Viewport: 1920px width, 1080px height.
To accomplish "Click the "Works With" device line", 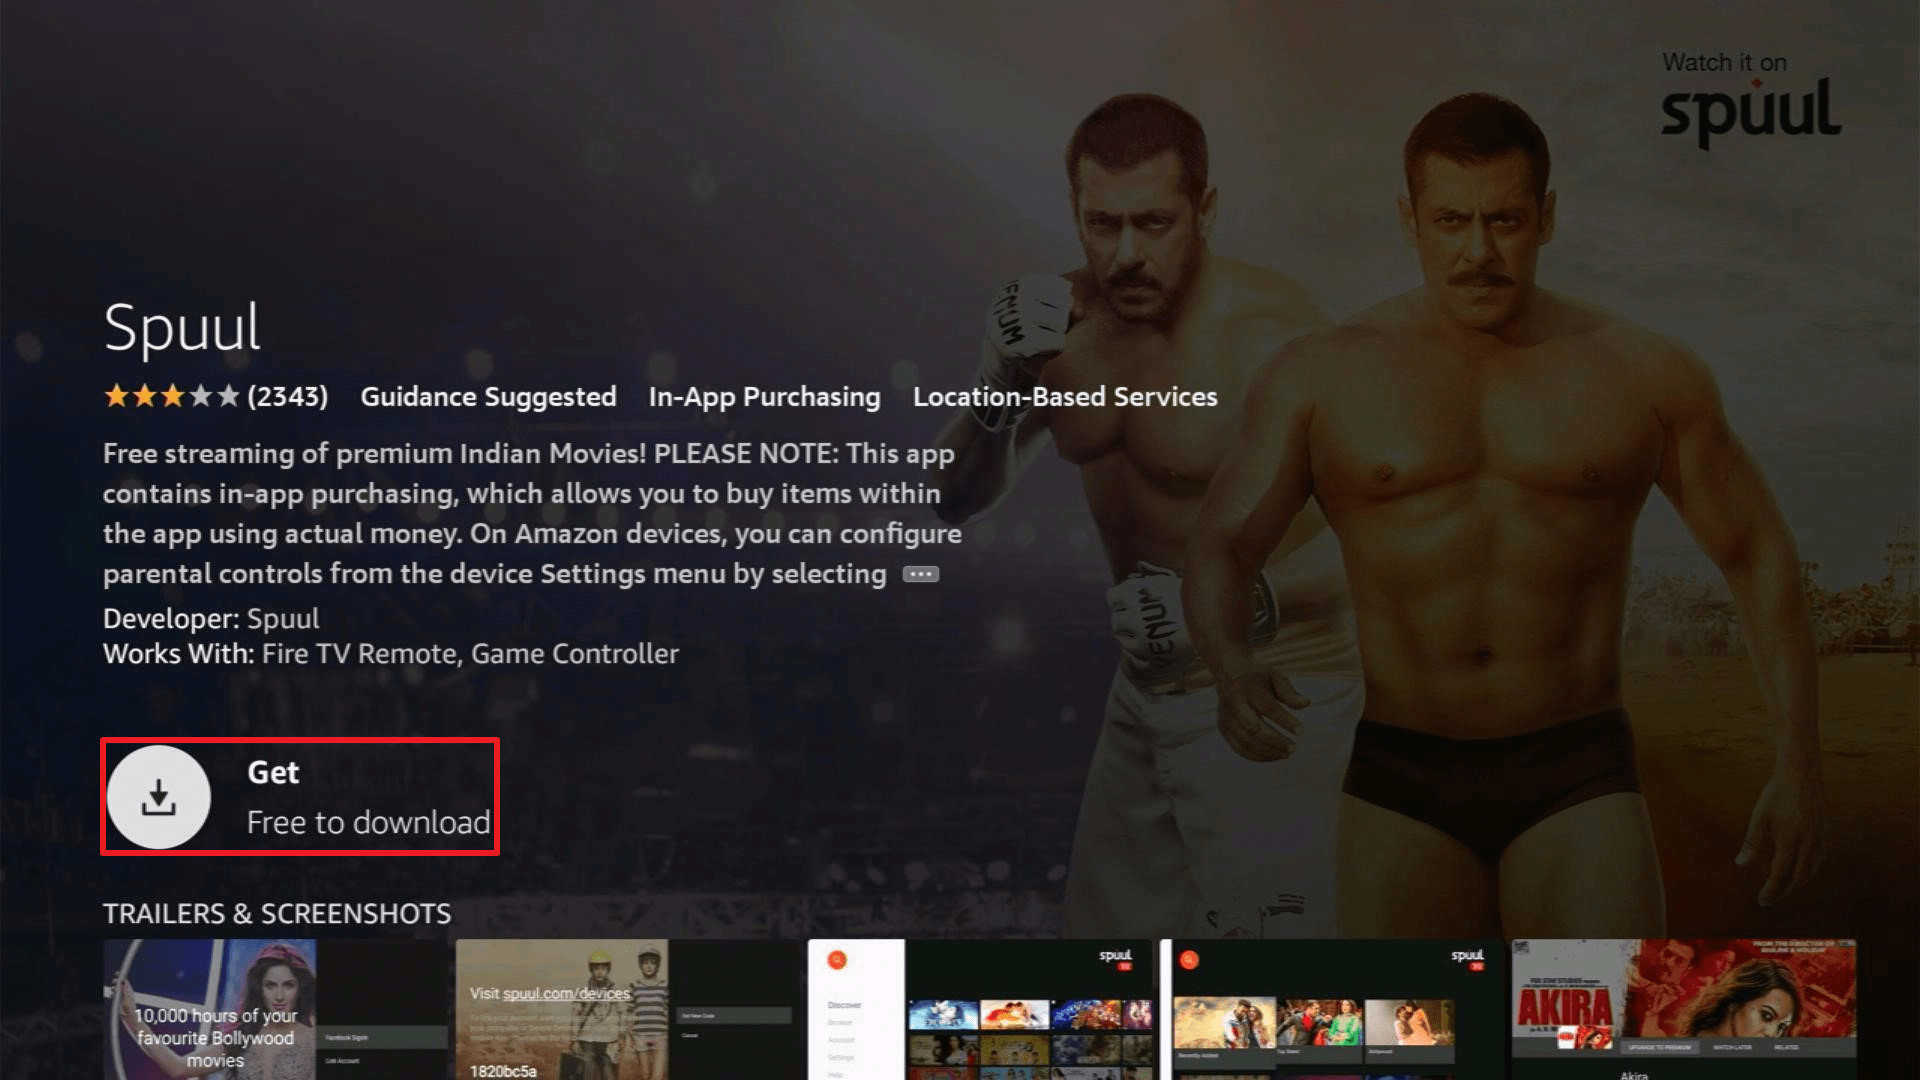I will [391, 654].
